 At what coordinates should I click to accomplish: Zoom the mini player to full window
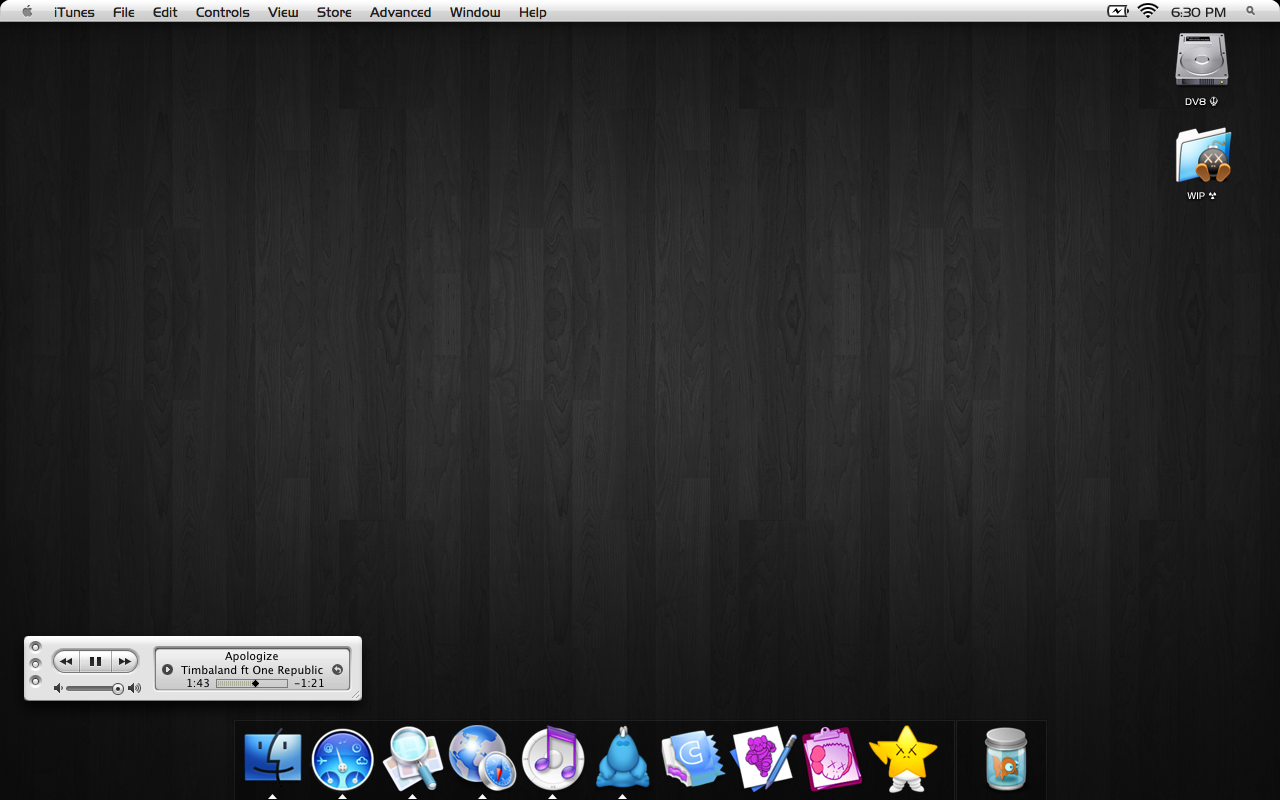(35, 680)
